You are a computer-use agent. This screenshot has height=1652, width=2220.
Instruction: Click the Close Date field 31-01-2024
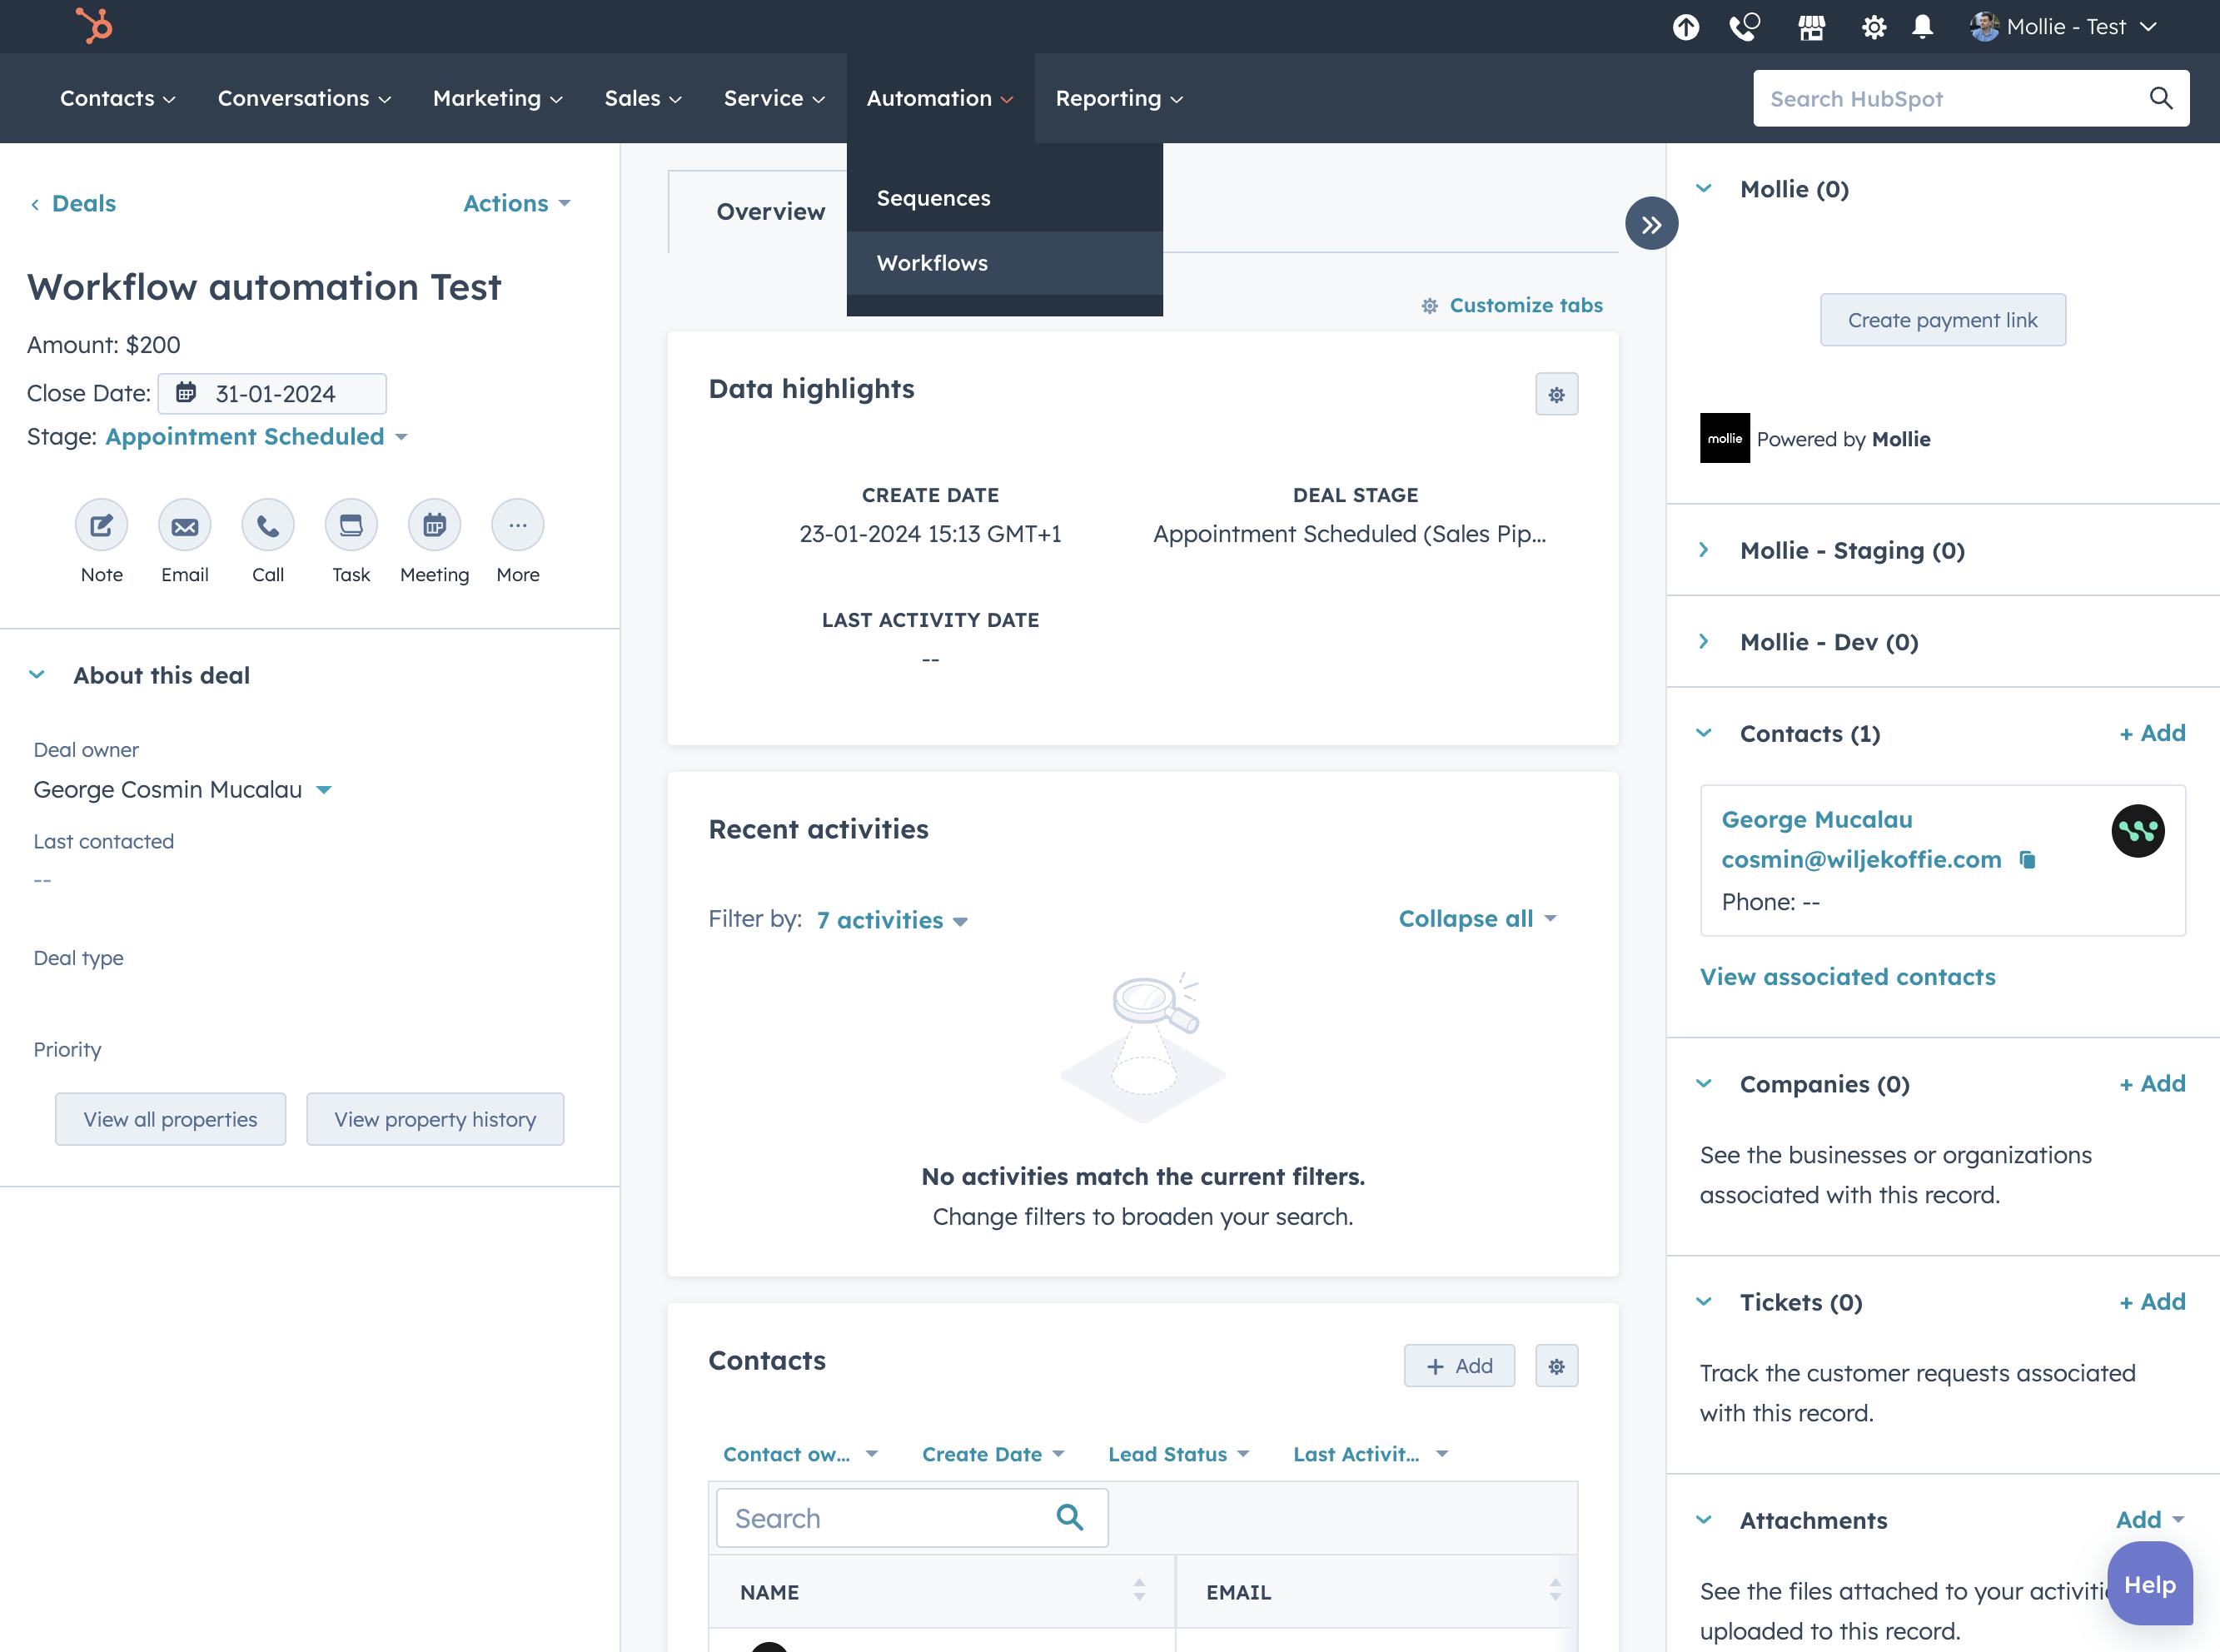[272, 394]
